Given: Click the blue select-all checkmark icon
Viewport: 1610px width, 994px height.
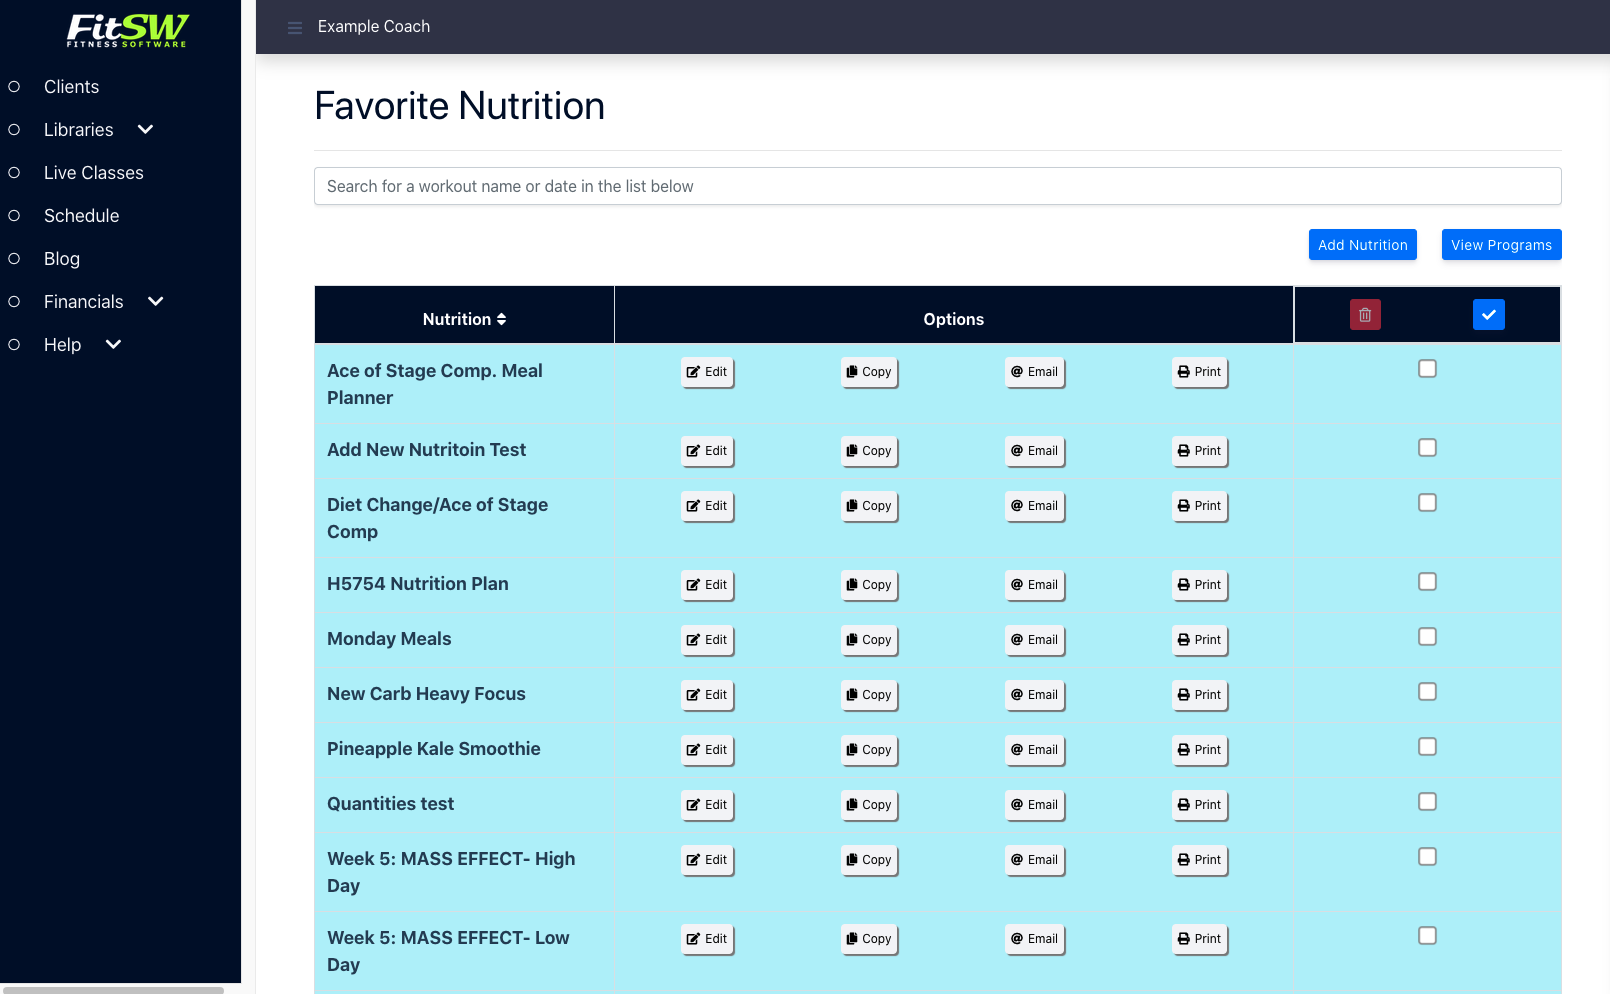Looking at the screenshot, I should [x=1488, y=315].
